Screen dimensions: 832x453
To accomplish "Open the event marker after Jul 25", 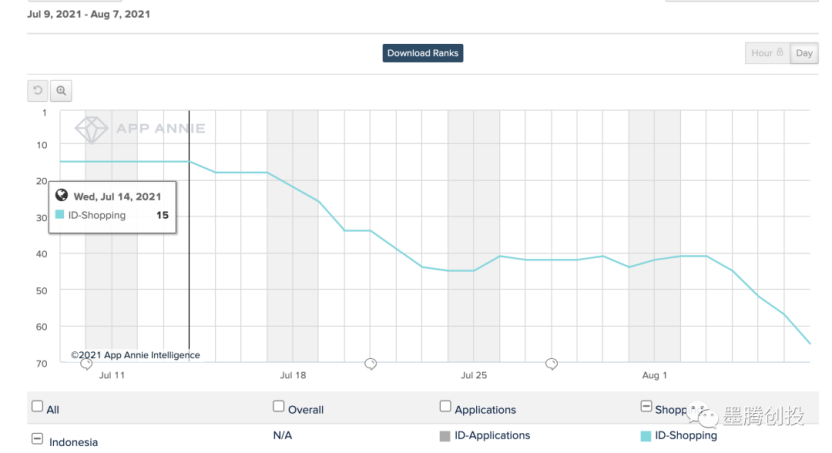I will pyautogui.click(x=551, y=364).
